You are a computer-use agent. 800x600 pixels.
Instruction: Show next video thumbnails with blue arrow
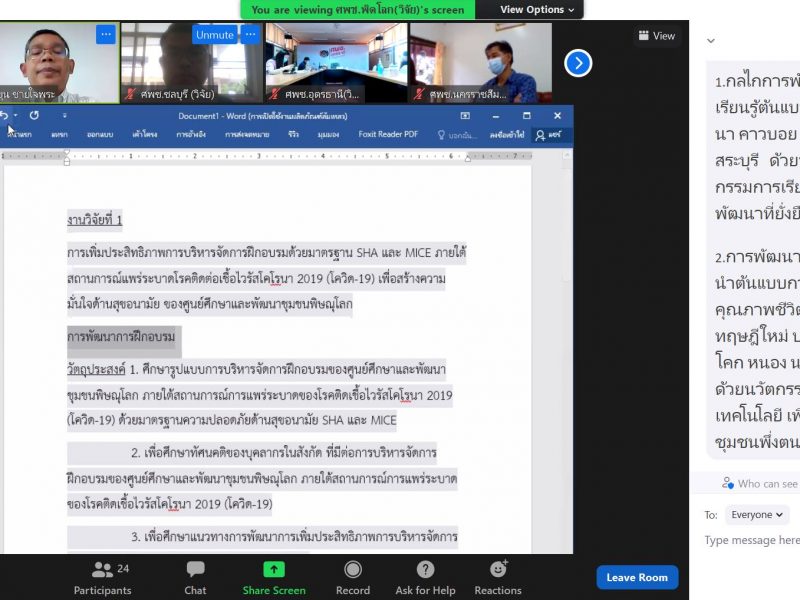click(578, 63)
